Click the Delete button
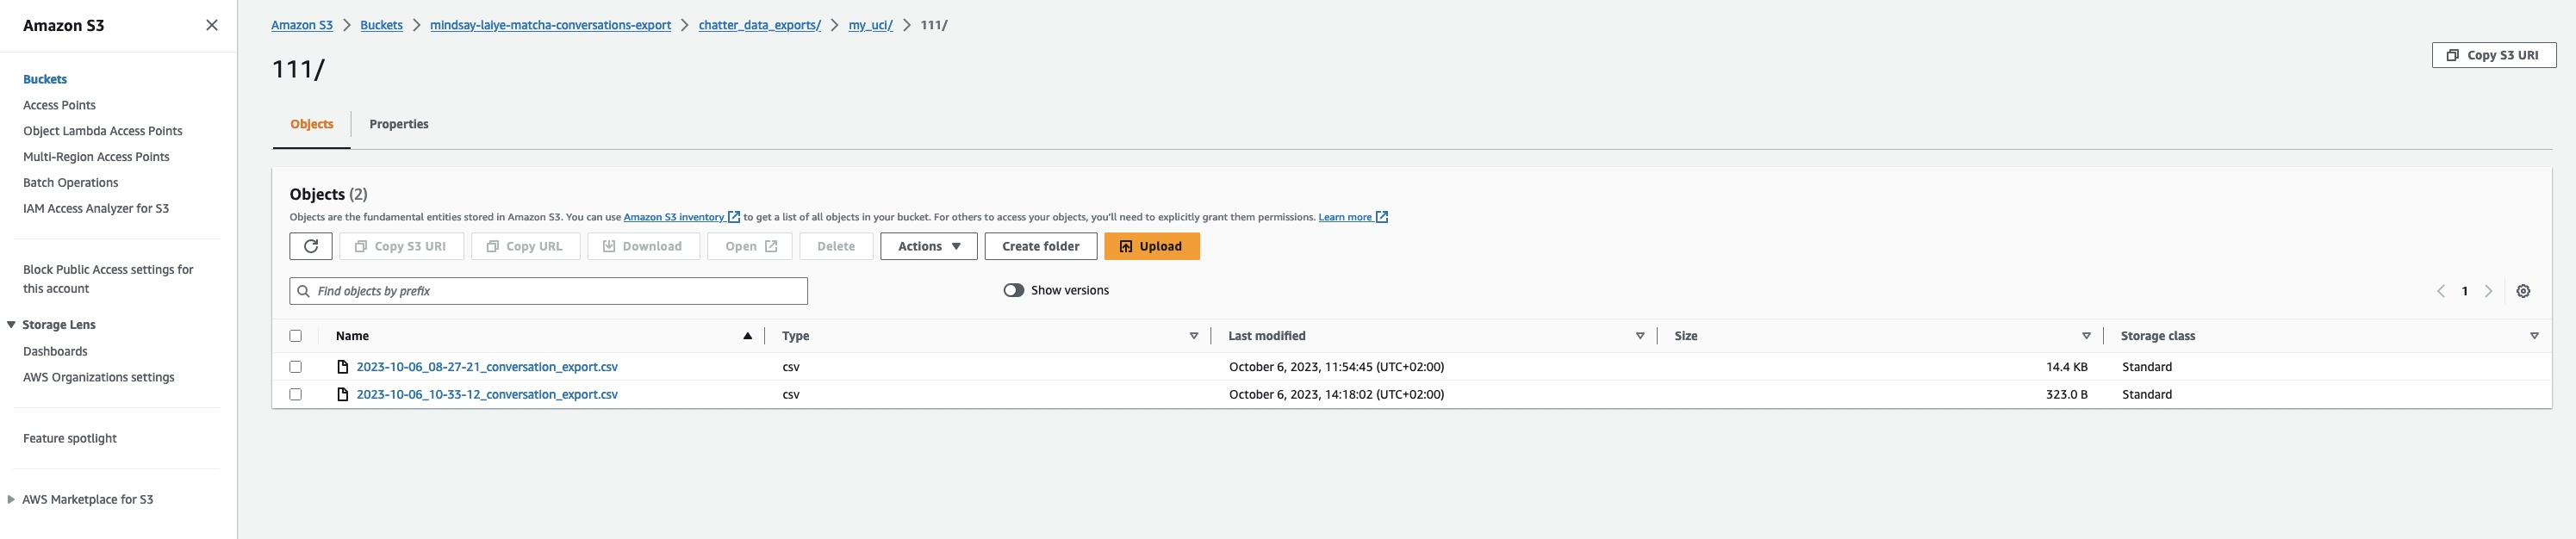Screen dimensions: 2576x539 coord(836,246)
